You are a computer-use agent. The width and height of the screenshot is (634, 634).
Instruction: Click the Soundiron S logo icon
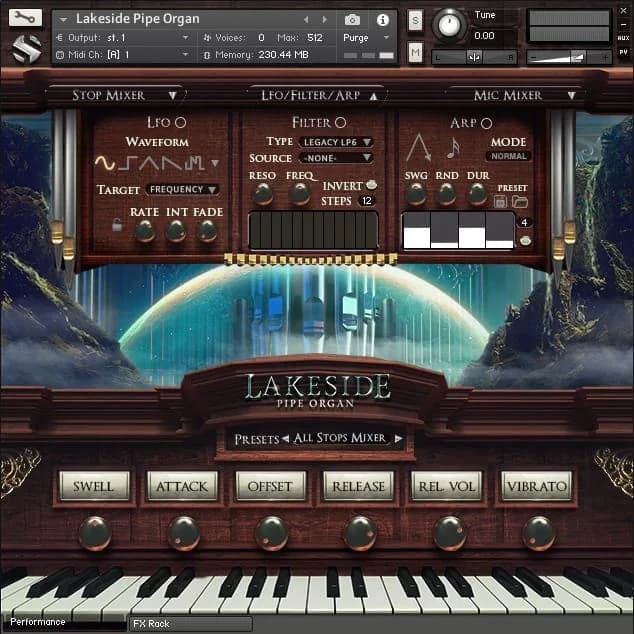[x=27, y=49]
